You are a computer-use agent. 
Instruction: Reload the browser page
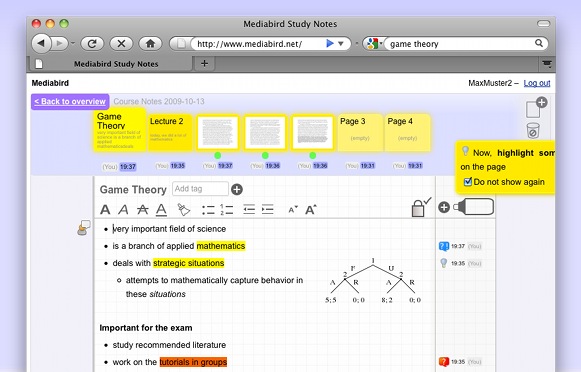(92, 44)
